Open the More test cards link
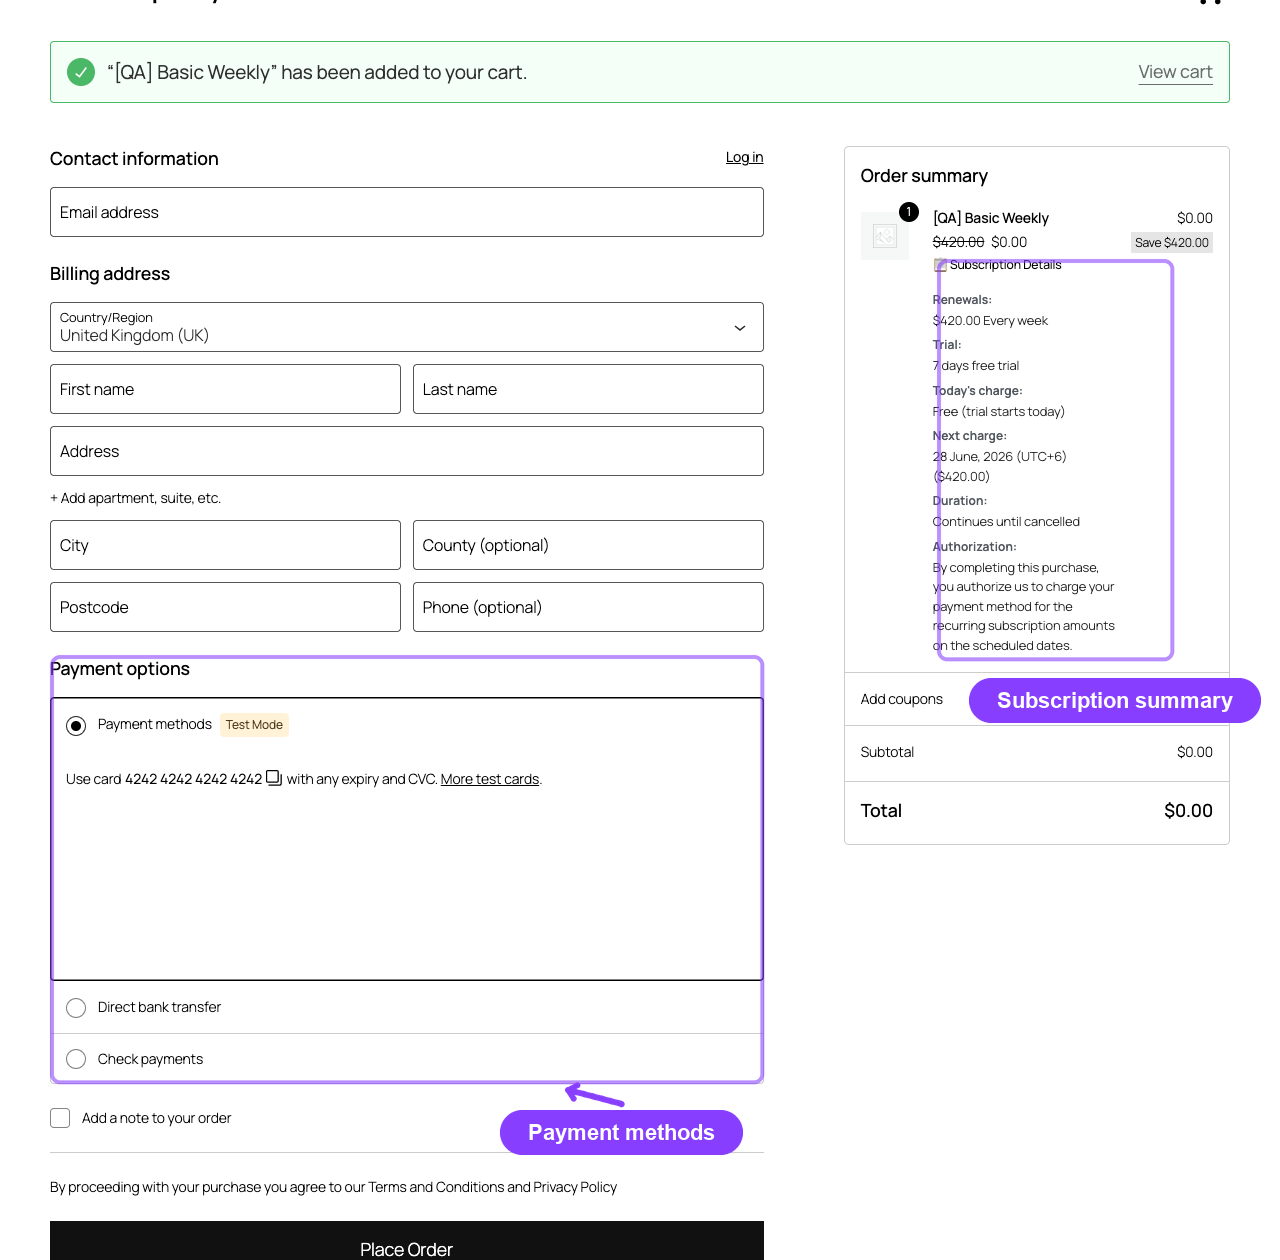 click(x=490, y=779)
